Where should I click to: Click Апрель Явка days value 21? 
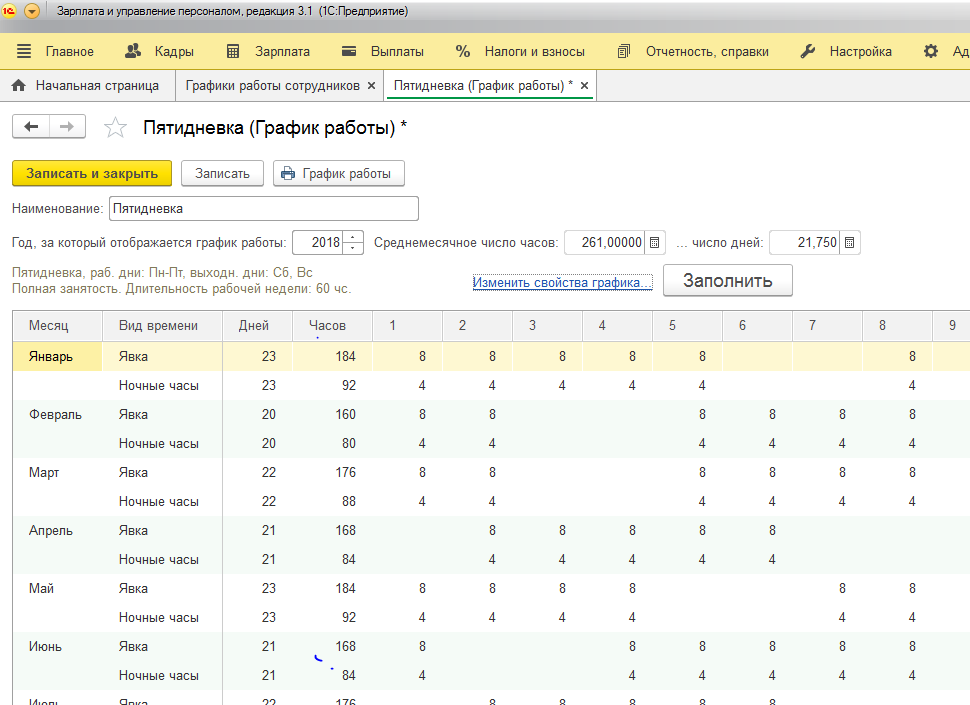pyautogui.click(x=257, y=531)
